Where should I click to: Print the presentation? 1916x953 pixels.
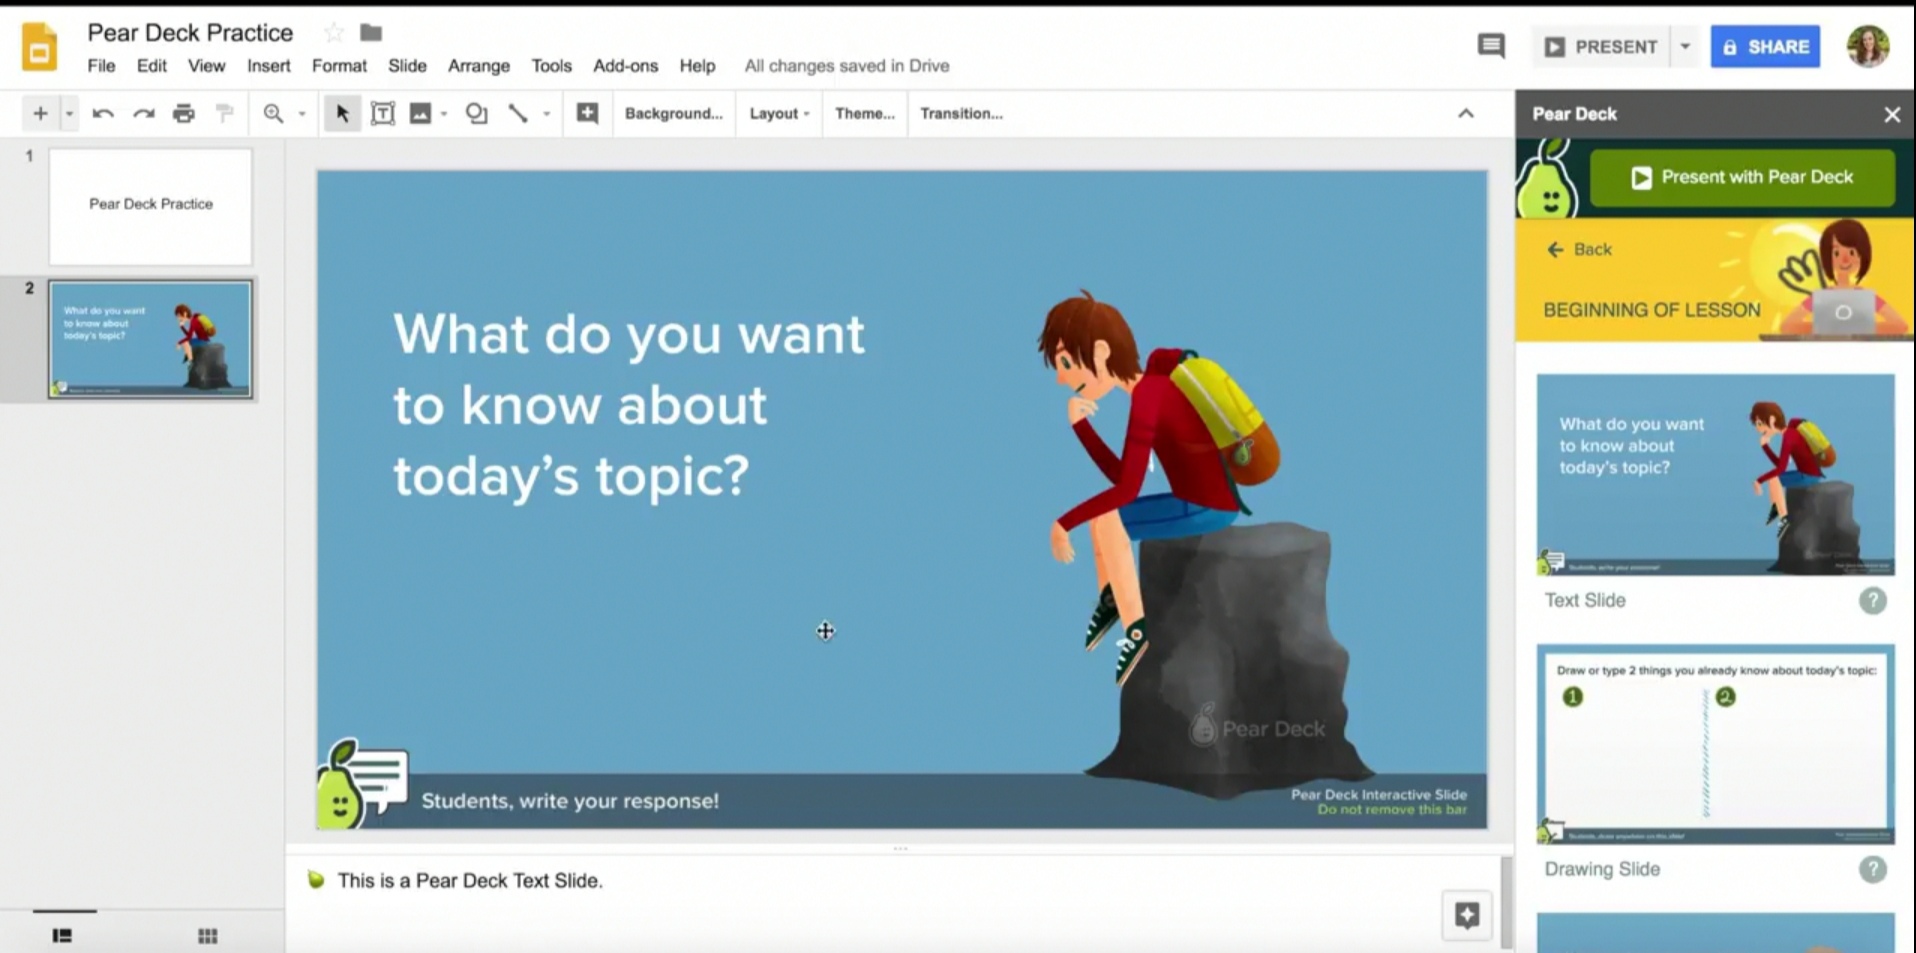184,113
